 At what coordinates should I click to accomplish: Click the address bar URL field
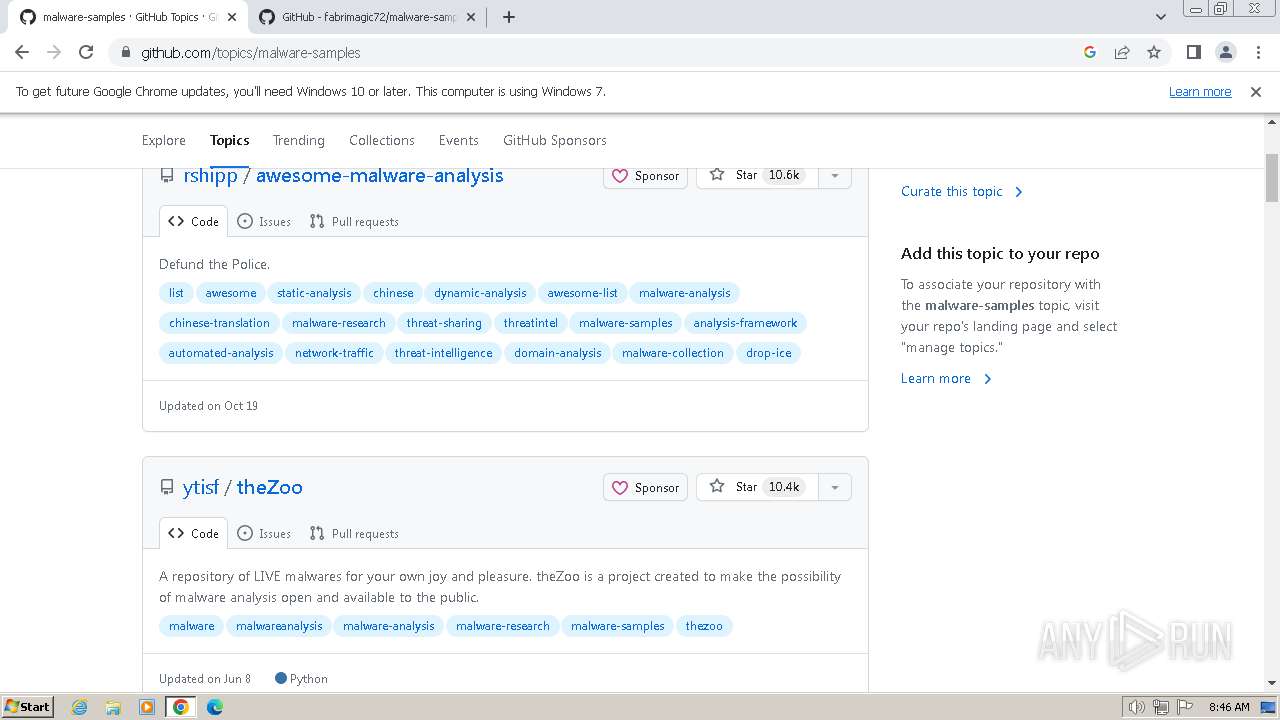coord(600,52)
